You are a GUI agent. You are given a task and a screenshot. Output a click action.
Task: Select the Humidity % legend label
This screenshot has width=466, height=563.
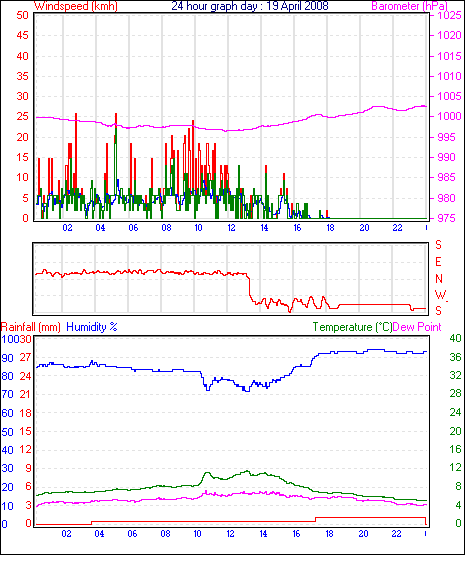tap(92, 327)
